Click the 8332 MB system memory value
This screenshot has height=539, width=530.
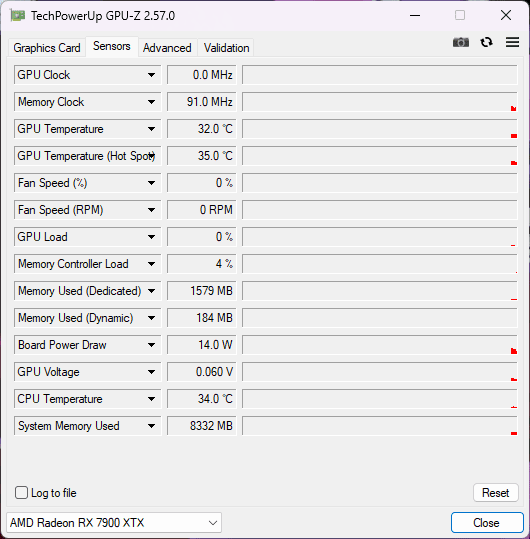point(202,426)
